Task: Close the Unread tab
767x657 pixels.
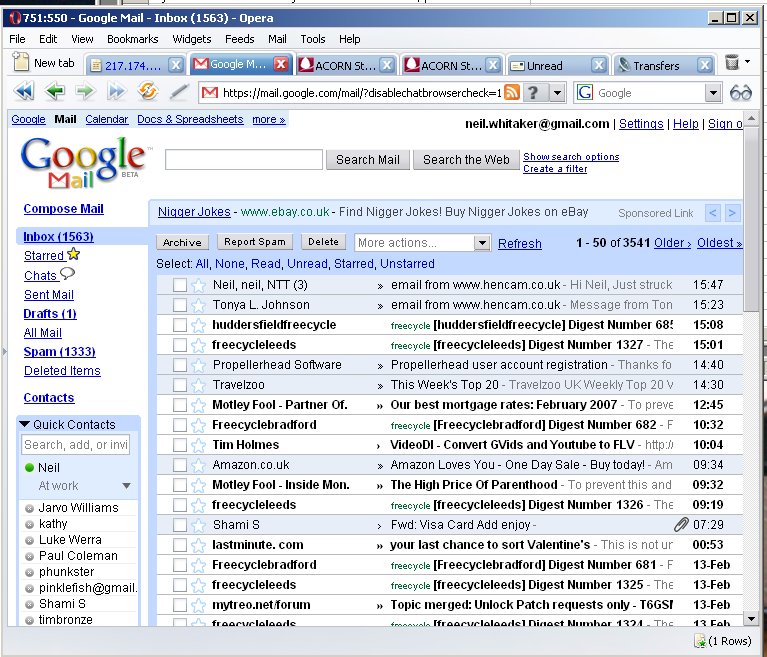Action: tap(598, 65)
